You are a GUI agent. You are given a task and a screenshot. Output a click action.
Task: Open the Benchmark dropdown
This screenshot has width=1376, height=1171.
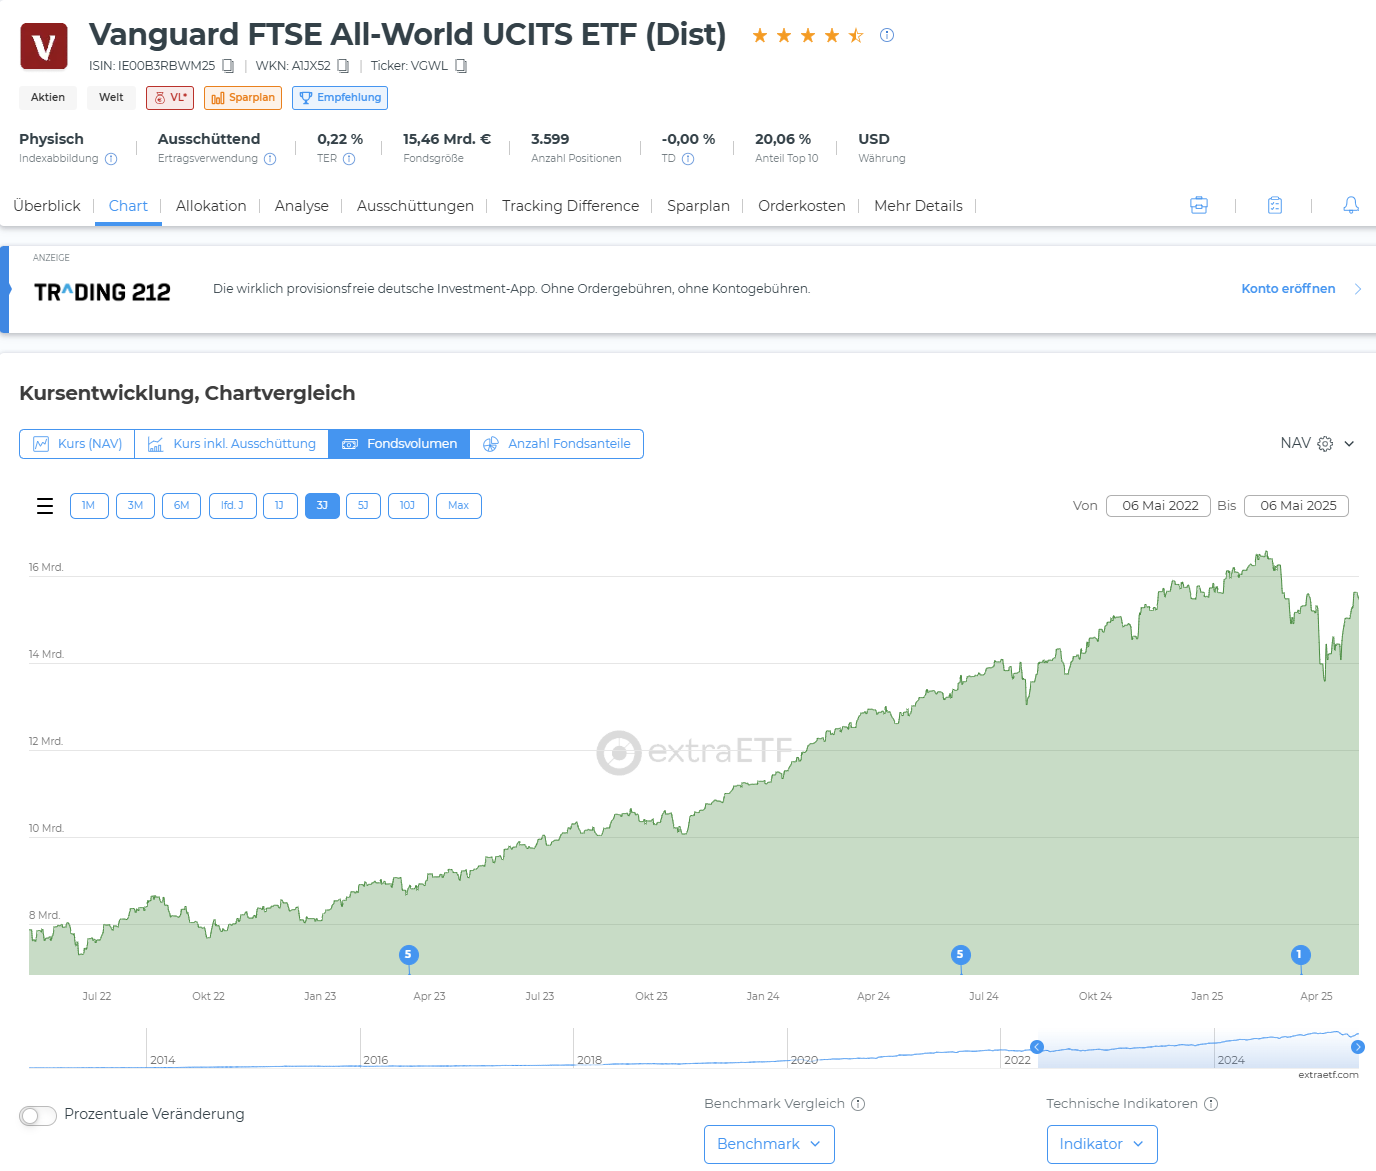click(769, 1144)
